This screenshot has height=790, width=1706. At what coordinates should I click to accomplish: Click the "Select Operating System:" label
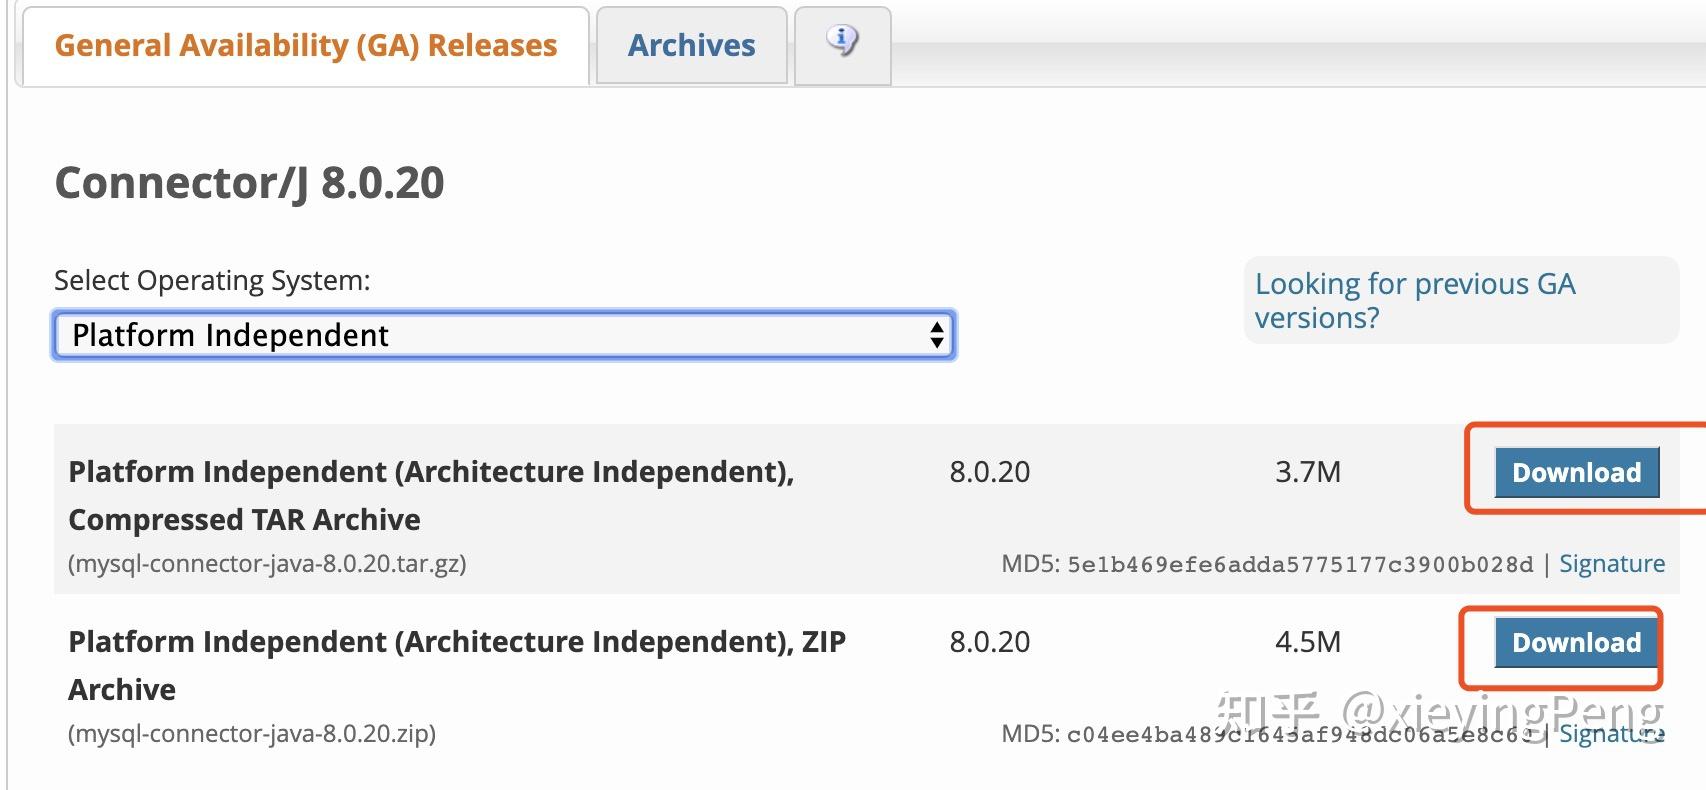tap(212, 281)
